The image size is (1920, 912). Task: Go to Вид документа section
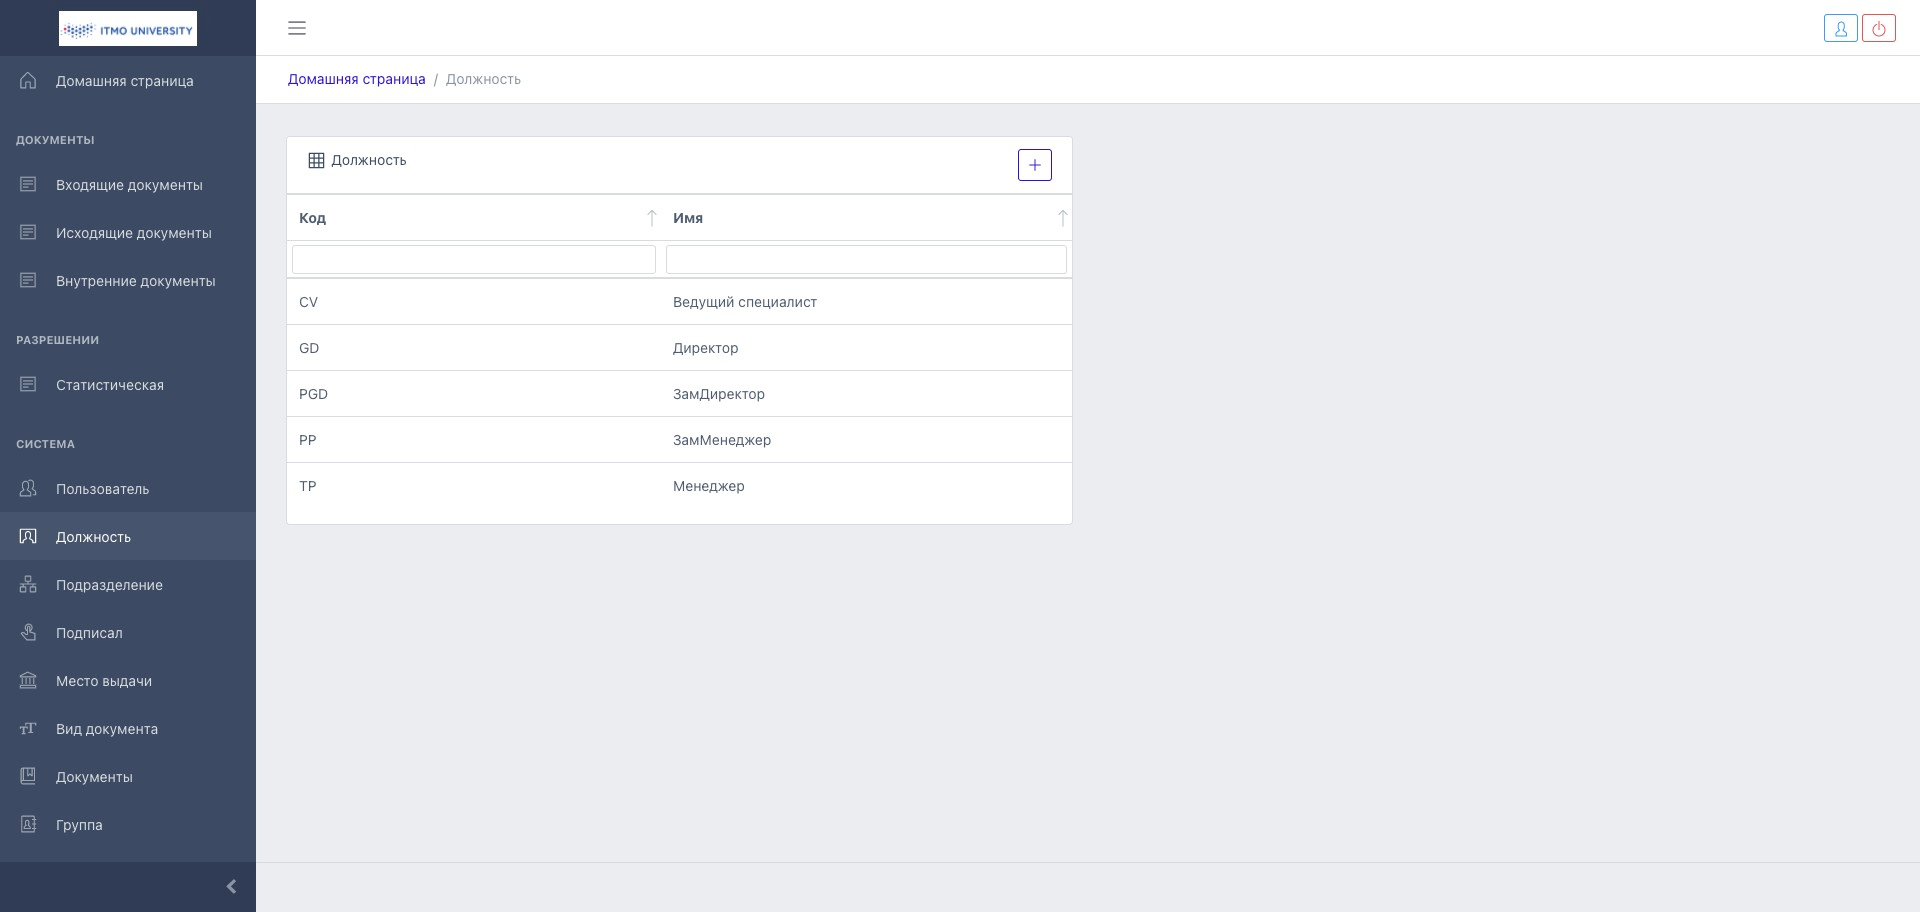pos(107,729)
